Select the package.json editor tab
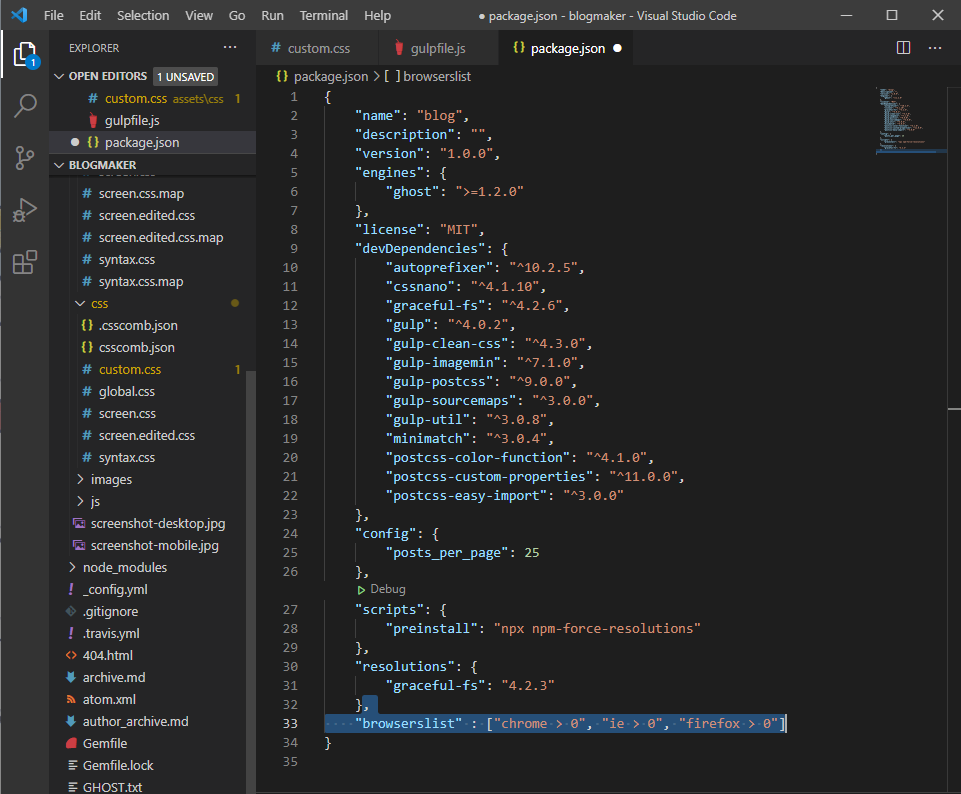The height and width of the screenshot is (794, 961). click(566, 48)
